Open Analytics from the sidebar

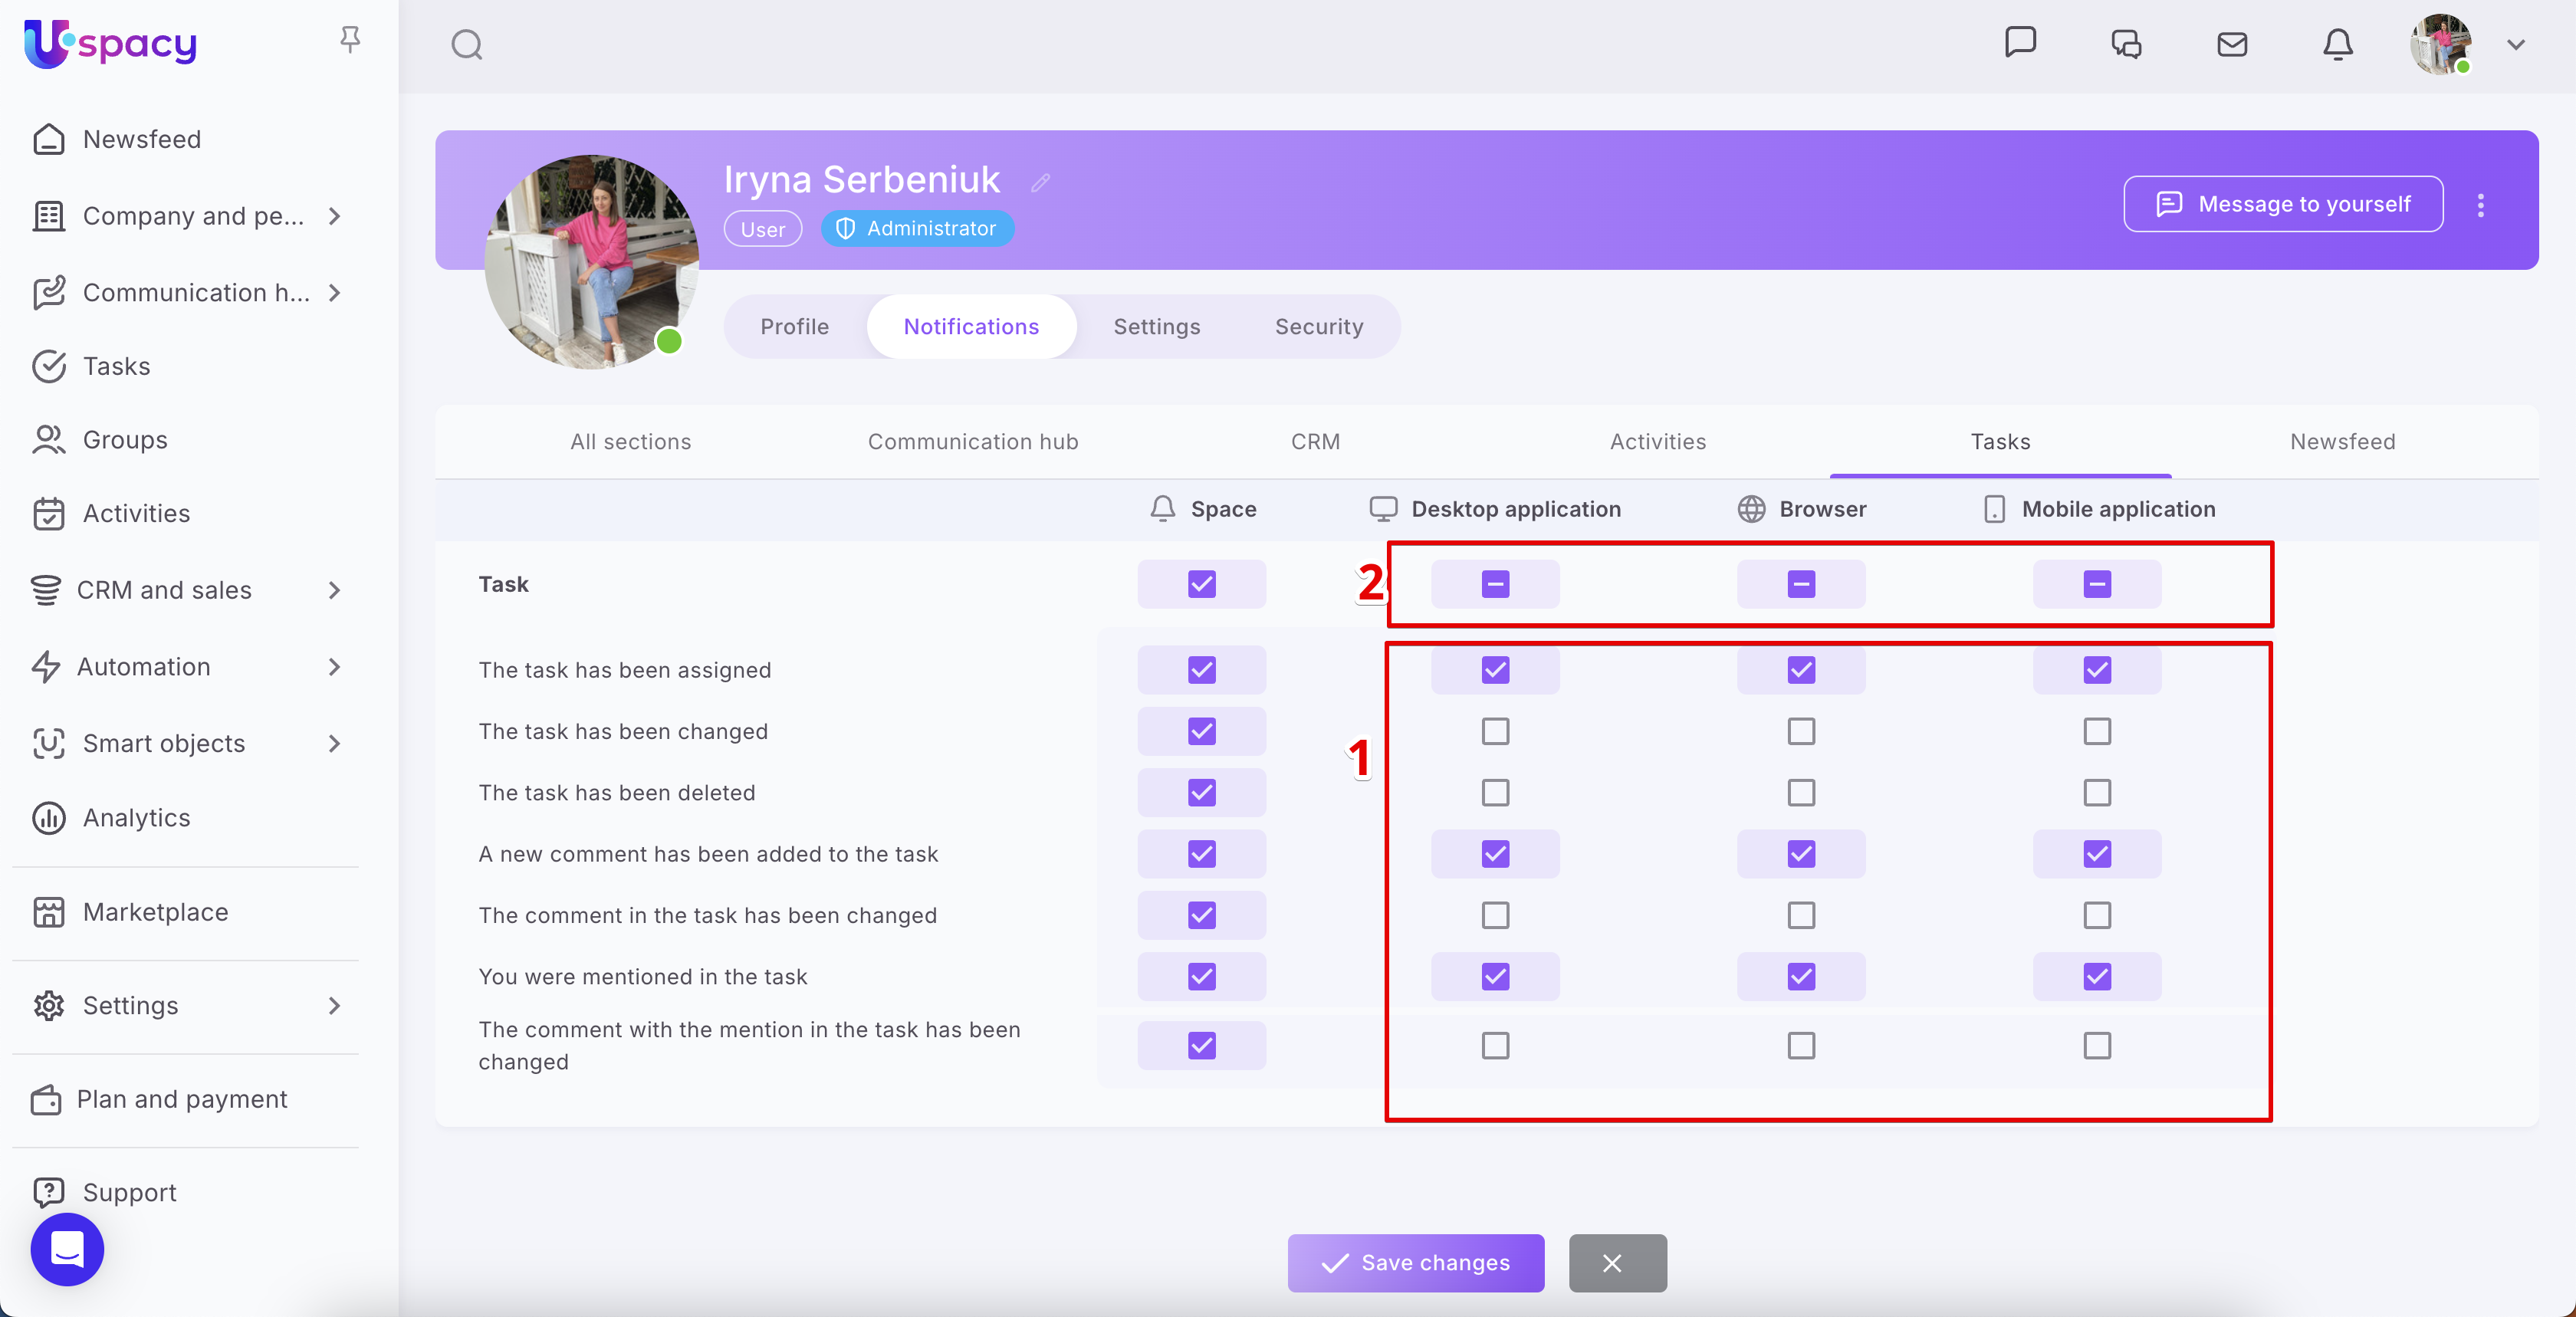pyautogui.click(x=136, y=817)
